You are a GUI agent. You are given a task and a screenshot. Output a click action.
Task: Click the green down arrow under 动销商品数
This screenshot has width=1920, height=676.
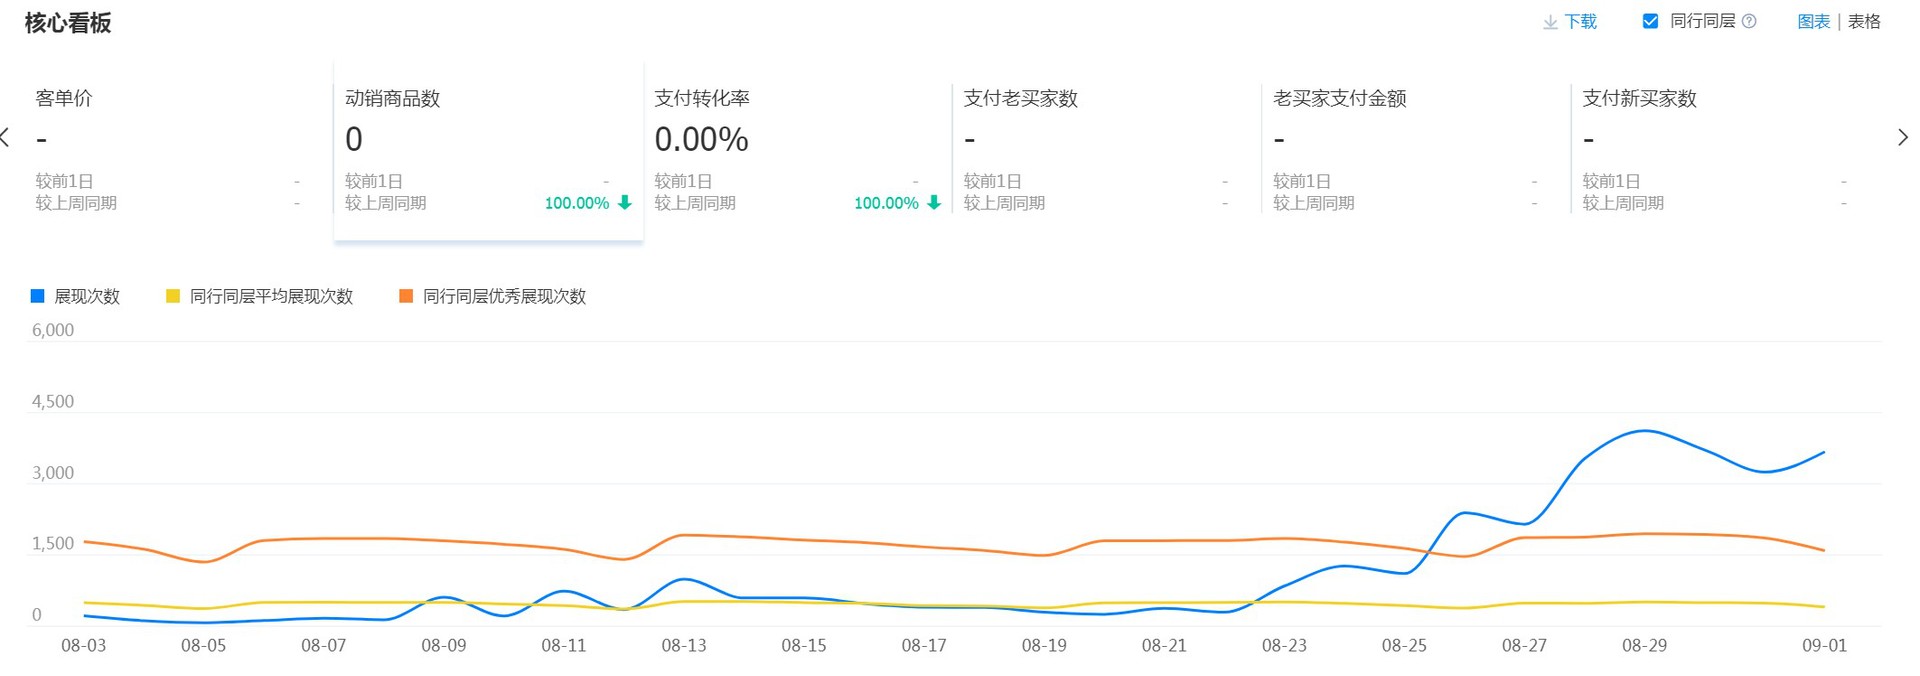625,203
